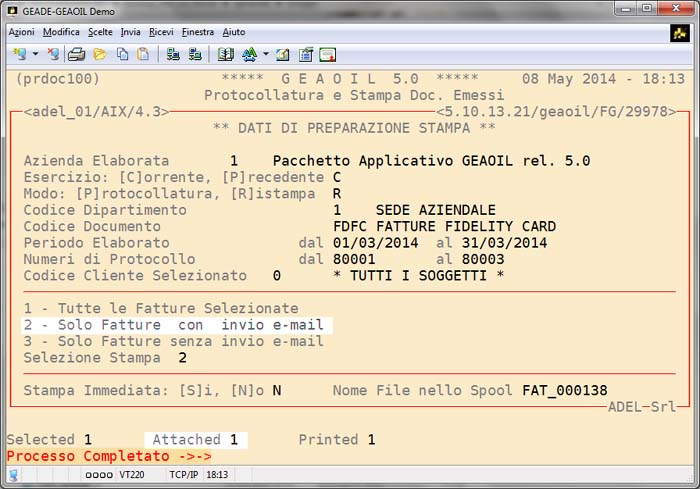Image resolution: width=700 pixels, height=489 pixels.
Task: Click the connection status icon in status bar
Action: 14,476
